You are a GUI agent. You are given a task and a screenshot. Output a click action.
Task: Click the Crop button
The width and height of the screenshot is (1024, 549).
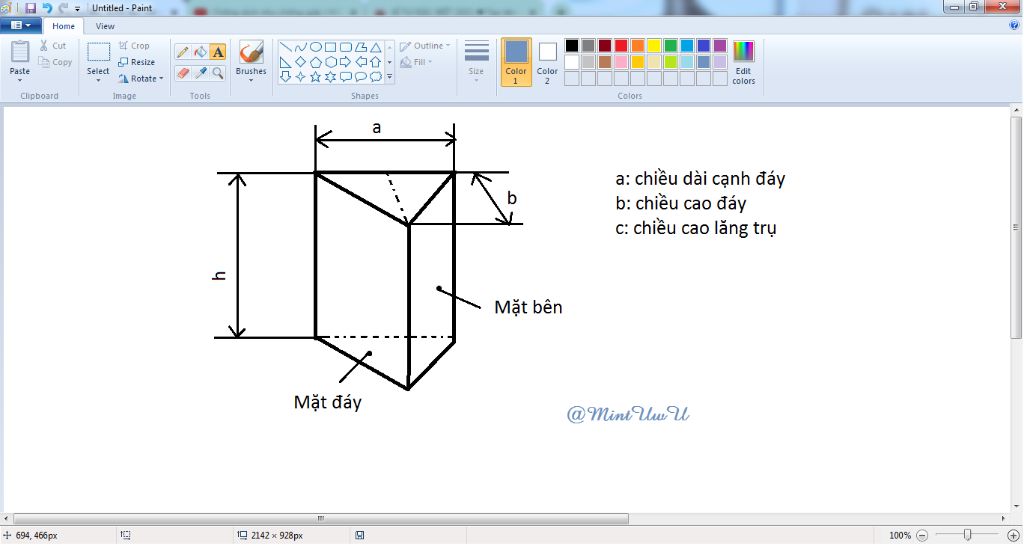pos(135,46)
